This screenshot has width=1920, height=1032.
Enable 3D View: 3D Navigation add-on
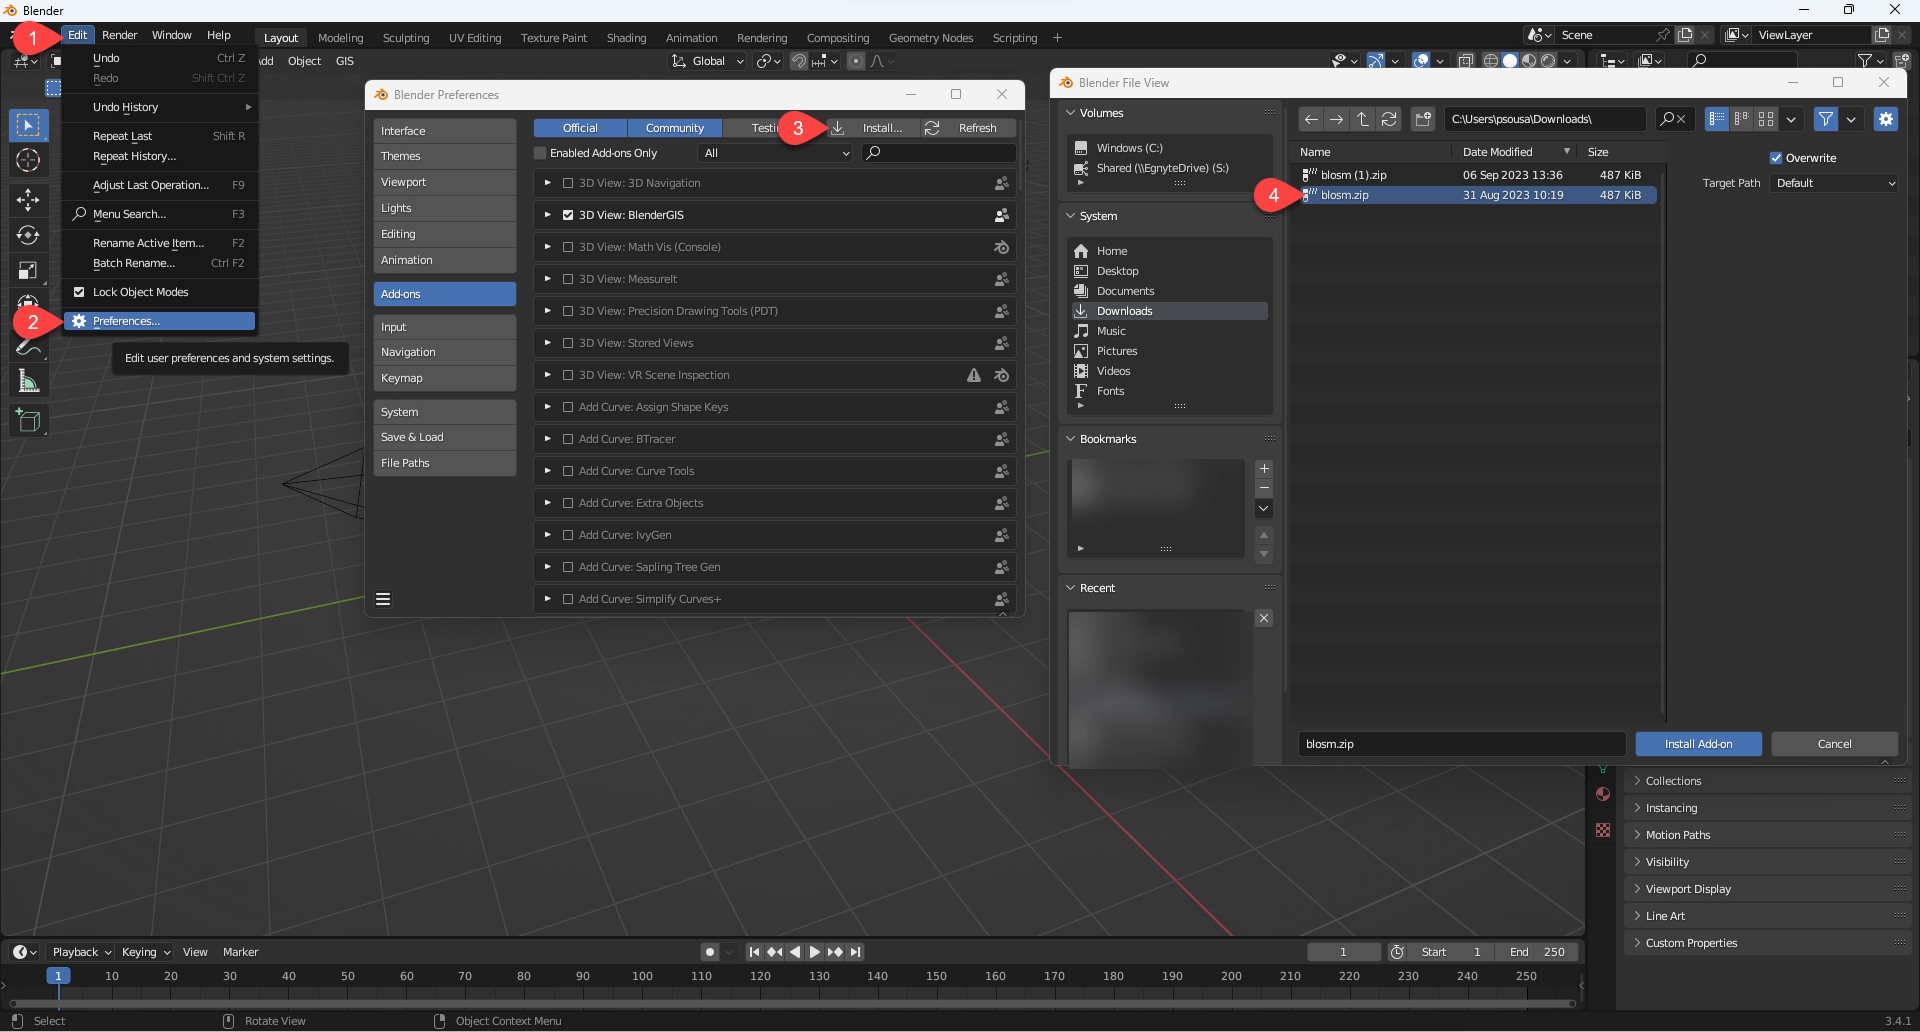(x=568, y=183)
